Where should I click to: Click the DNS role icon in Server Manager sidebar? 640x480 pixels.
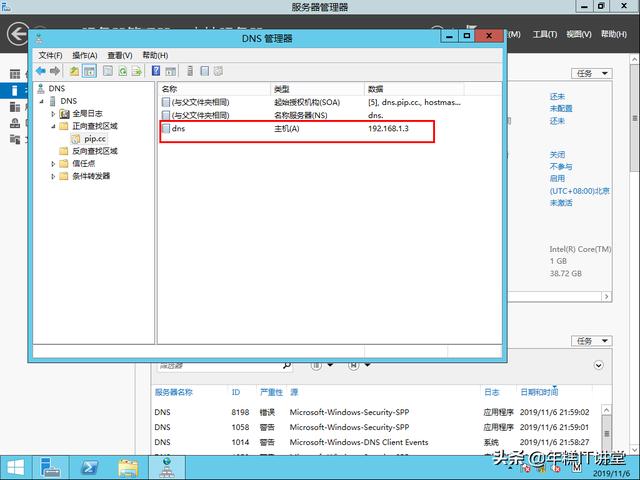click(15, 123)
